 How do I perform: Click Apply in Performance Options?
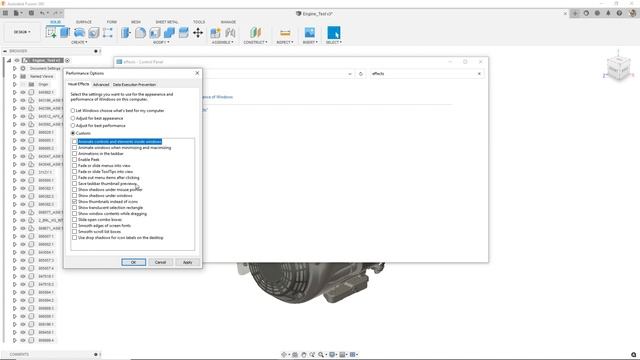[x=187, y=262]
